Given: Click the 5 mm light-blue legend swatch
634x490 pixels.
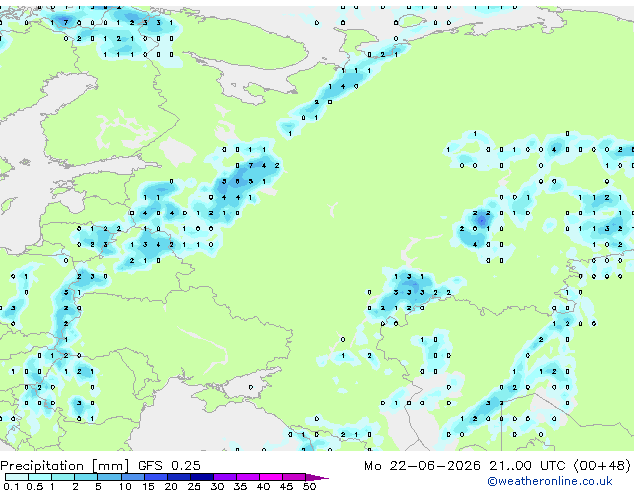Looking at the screenshot, I should pos(109,477).
